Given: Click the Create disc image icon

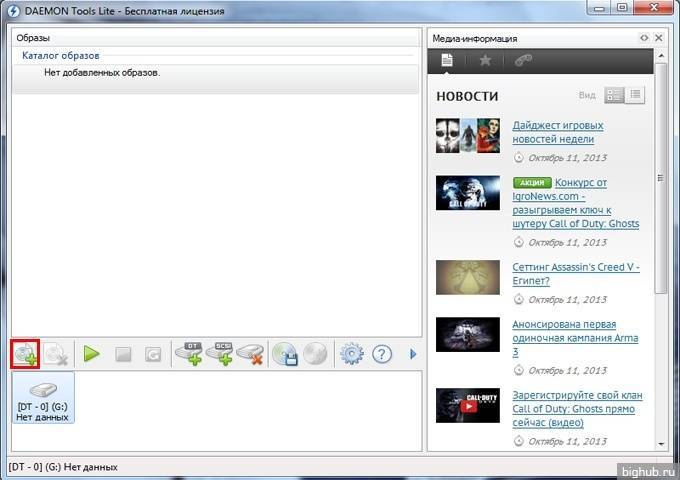Looking at the screenshot, I should tap(285, 354).
